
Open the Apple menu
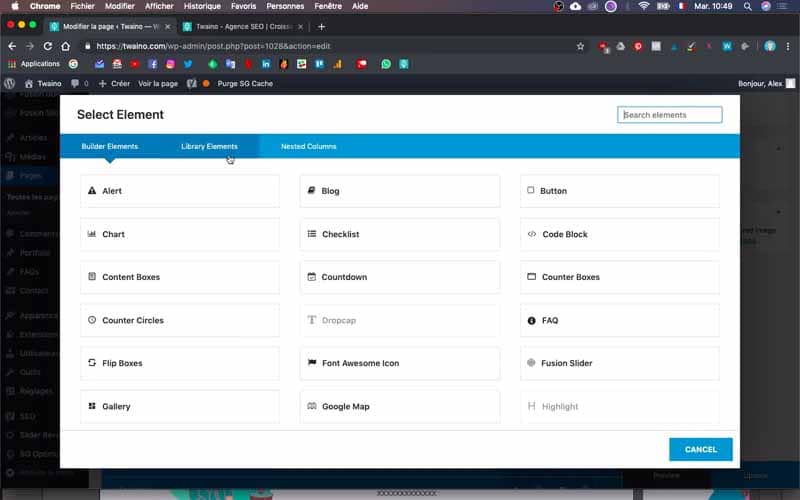click(x=15, y=6)
